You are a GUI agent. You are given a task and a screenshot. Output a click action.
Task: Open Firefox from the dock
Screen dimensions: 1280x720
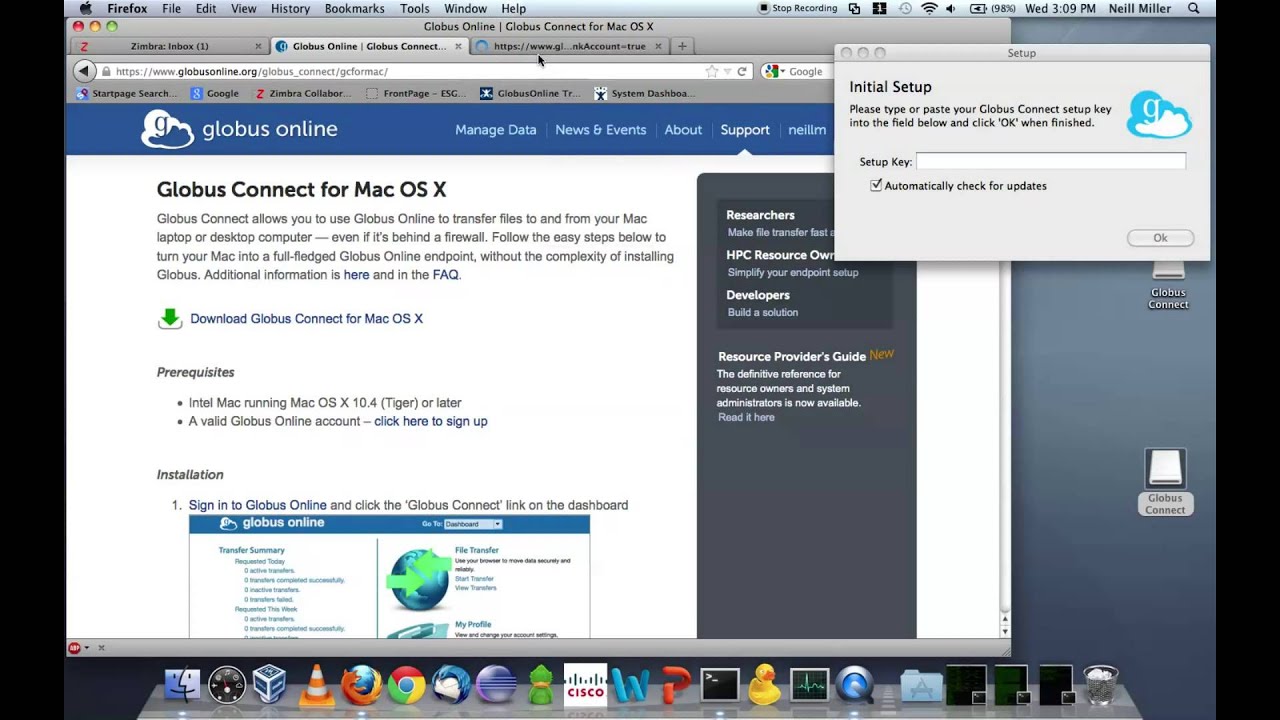[361, 685]
